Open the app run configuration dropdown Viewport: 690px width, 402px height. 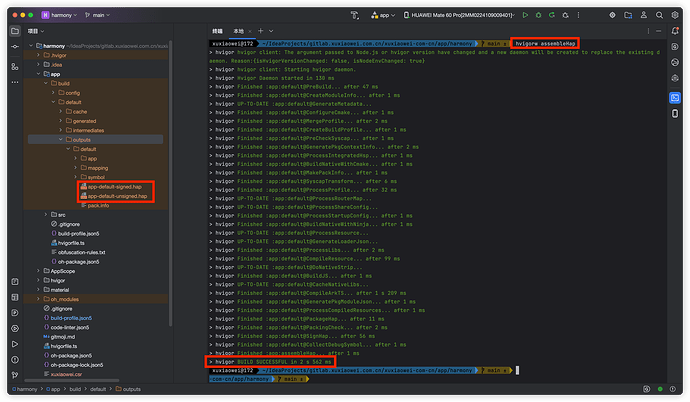pos(383,15)
